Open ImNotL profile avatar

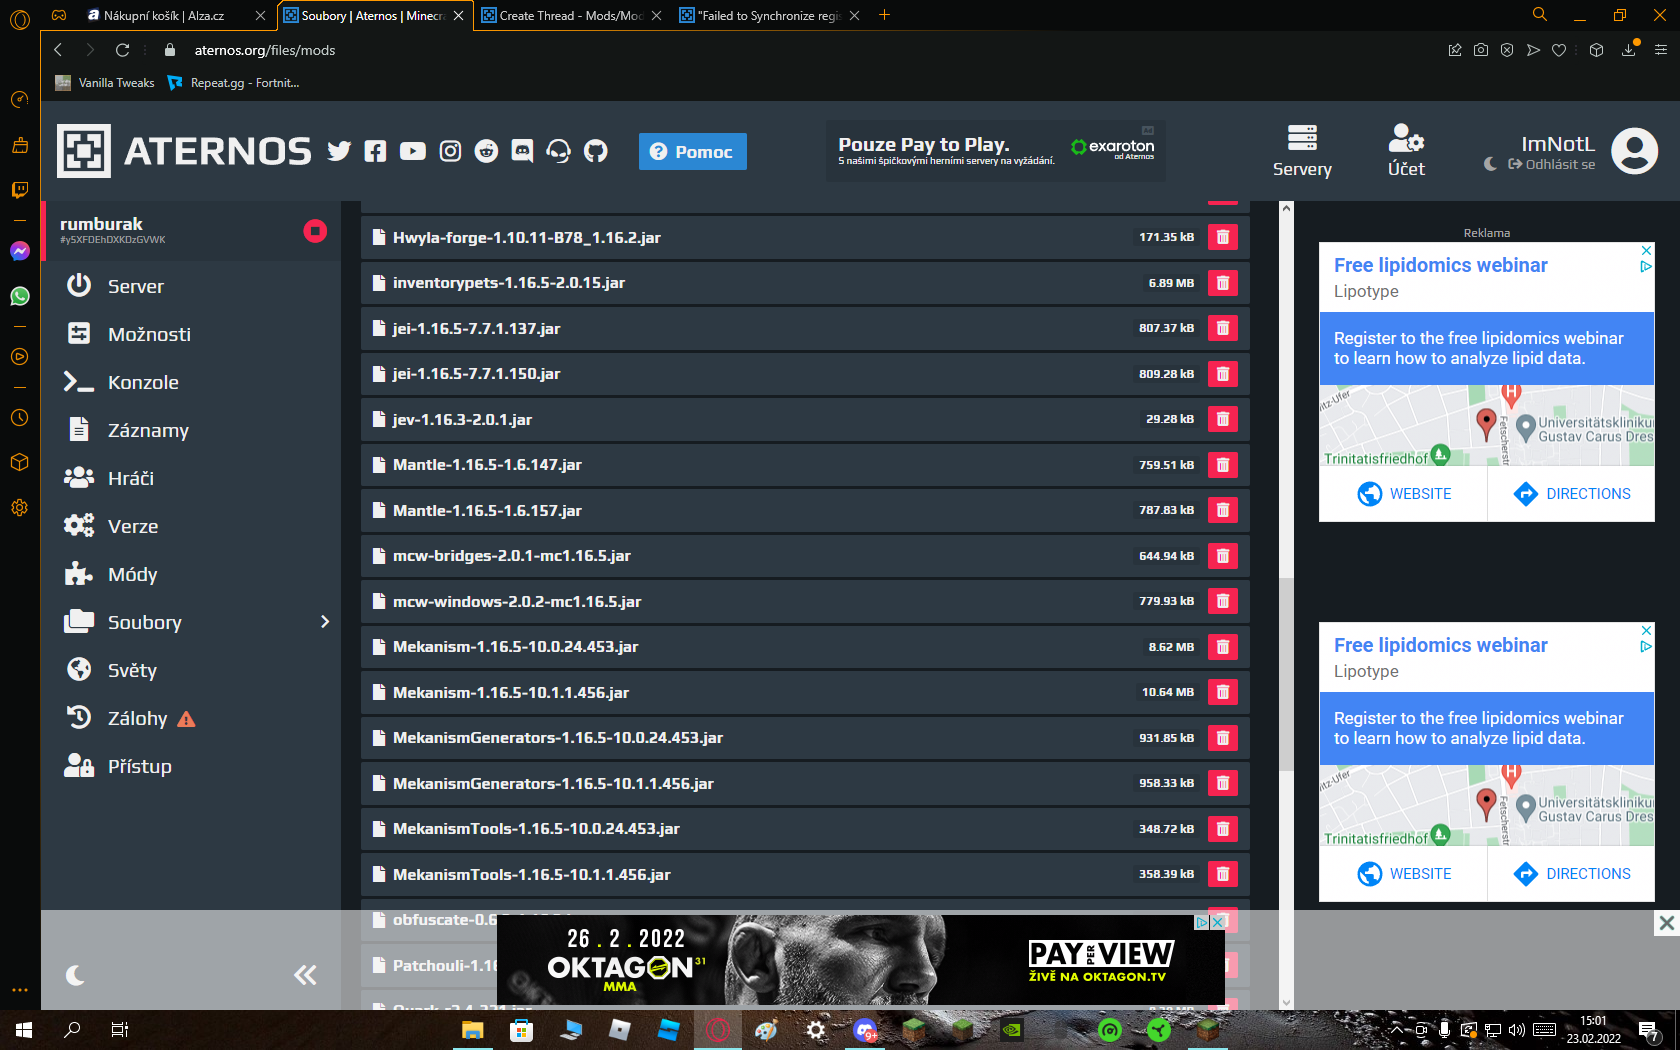pyautogui.click(x=1635, y=151)
